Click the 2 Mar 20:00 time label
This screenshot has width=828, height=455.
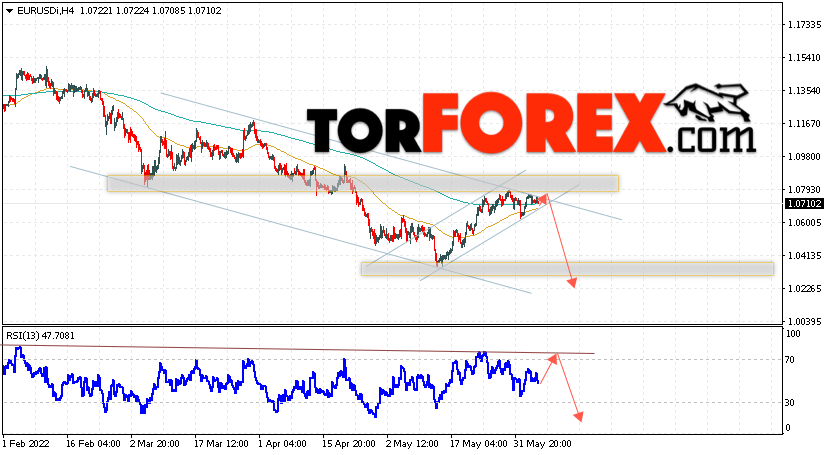(x=155, y=444)
